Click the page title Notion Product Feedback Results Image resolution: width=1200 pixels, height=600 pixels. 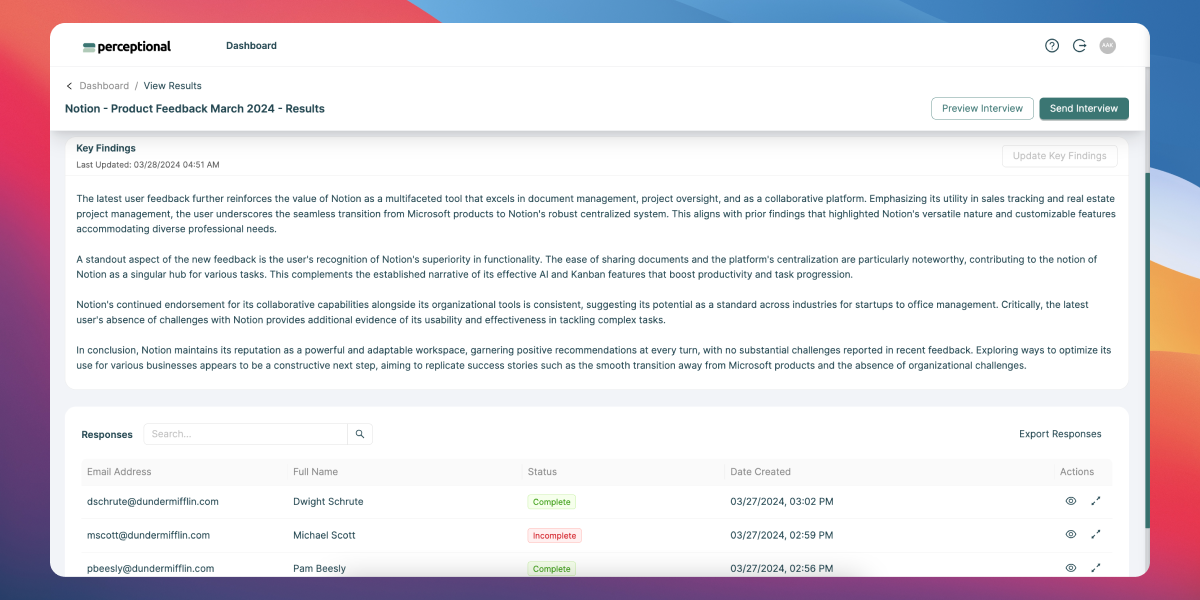pos(195,108)
